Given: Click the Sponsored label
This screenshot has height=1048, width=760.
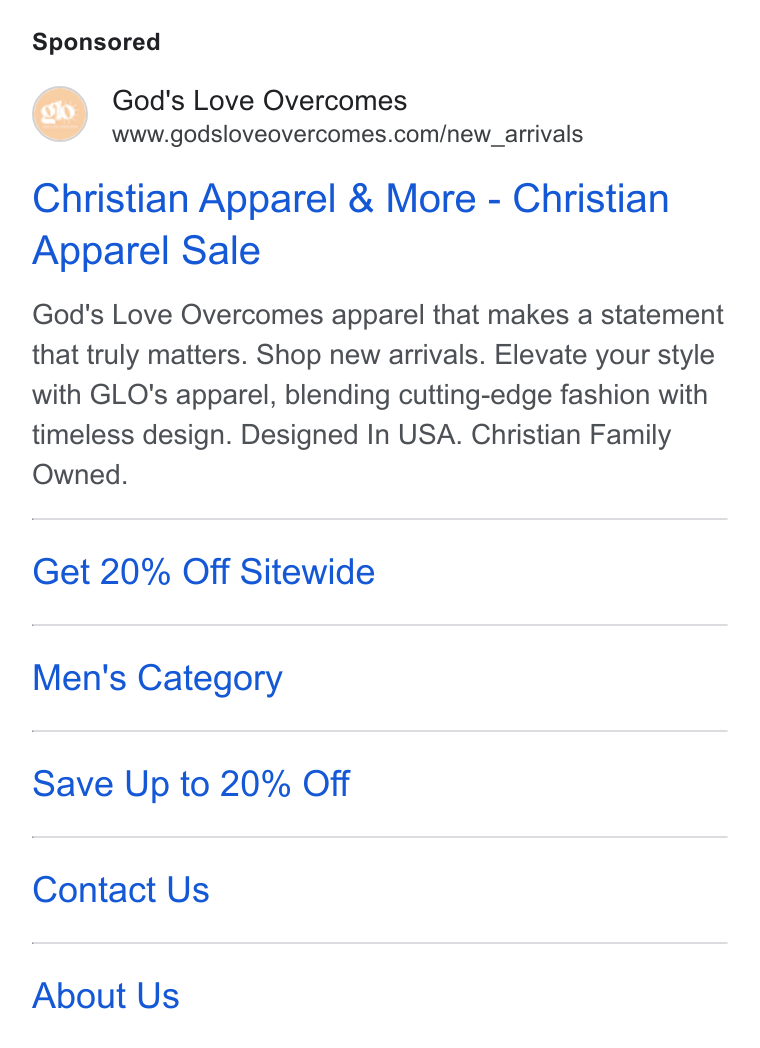Looking at the screenshot, I should [96, 42].
